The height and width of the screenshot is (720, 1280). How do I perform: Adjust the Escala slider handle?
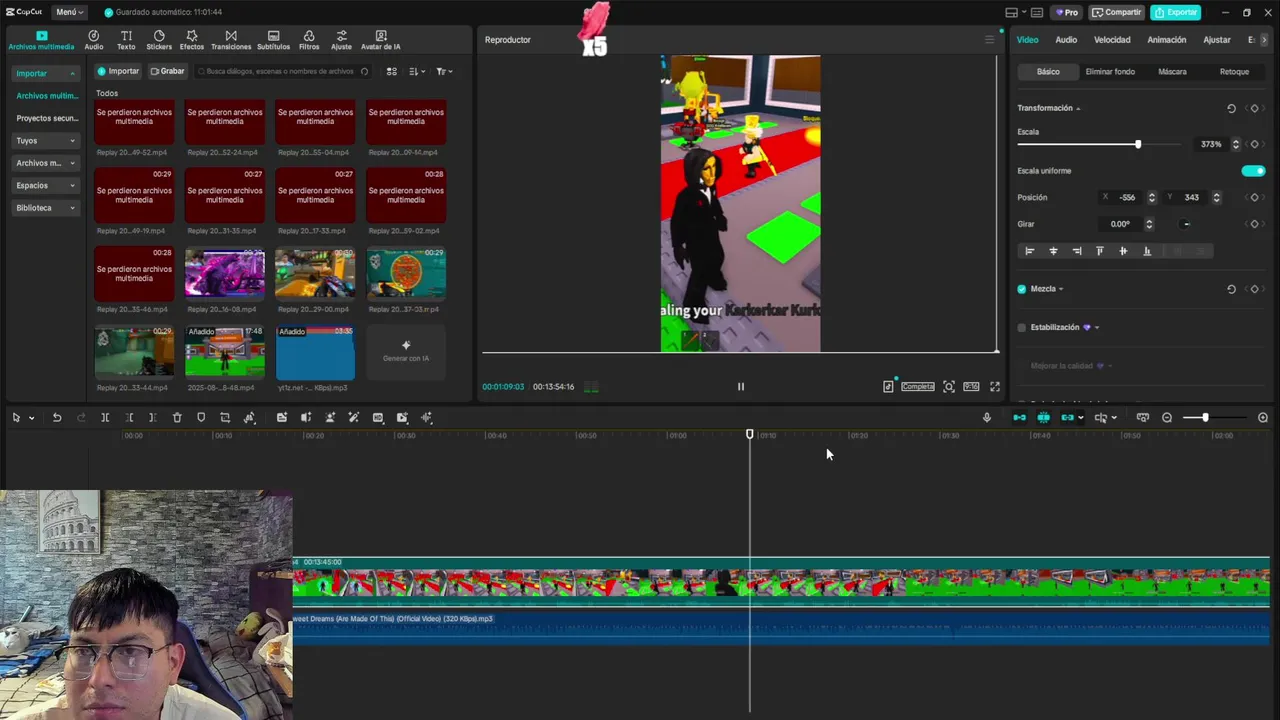click(x=1138, y=144)
